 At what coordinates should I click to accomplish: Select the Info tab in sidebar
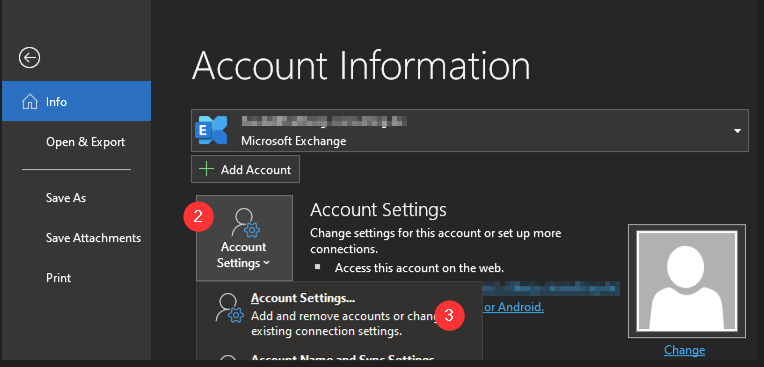click(76, 101)
